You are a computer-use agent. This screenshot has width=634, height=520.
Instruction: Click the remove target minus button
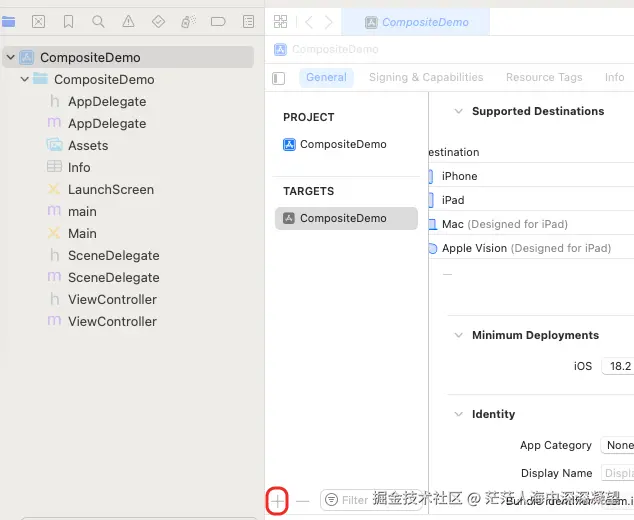pyautogui.click(x=302, y=501)
